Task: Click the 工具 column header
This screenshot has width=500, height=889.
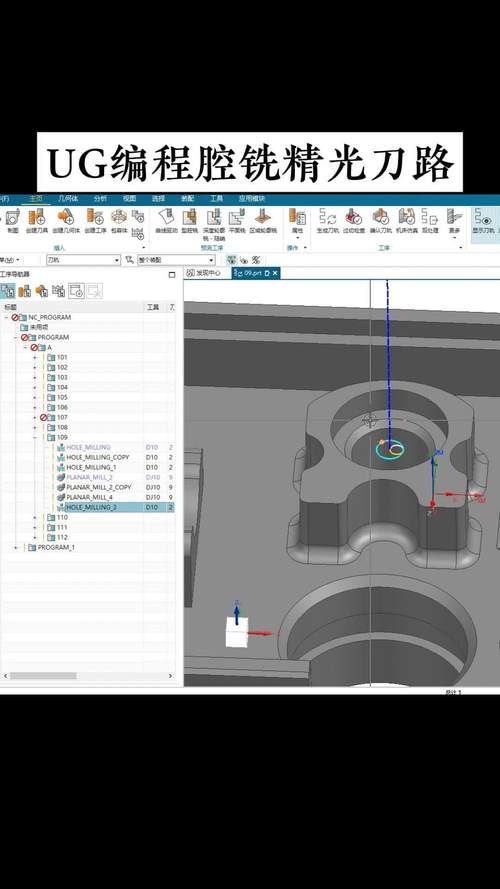Action: coord(153,307)
